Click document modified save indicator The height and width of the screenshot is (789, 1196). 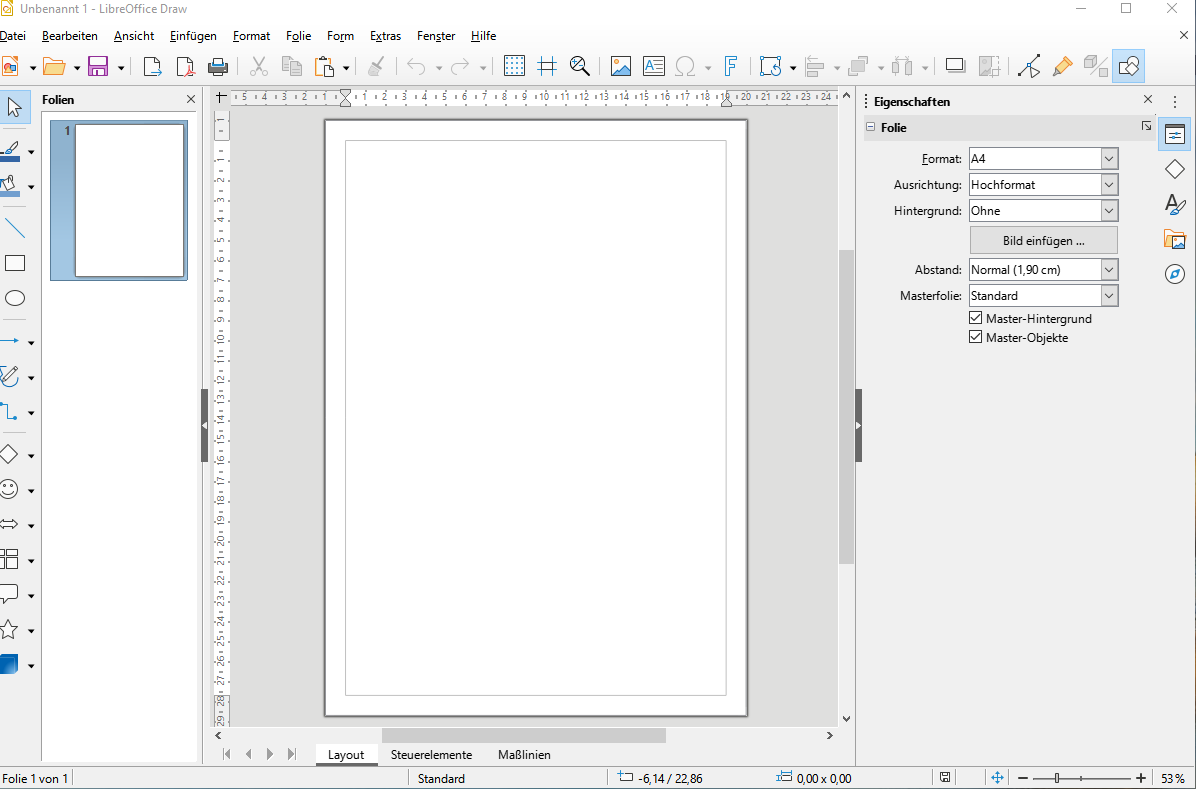[945, 778]
